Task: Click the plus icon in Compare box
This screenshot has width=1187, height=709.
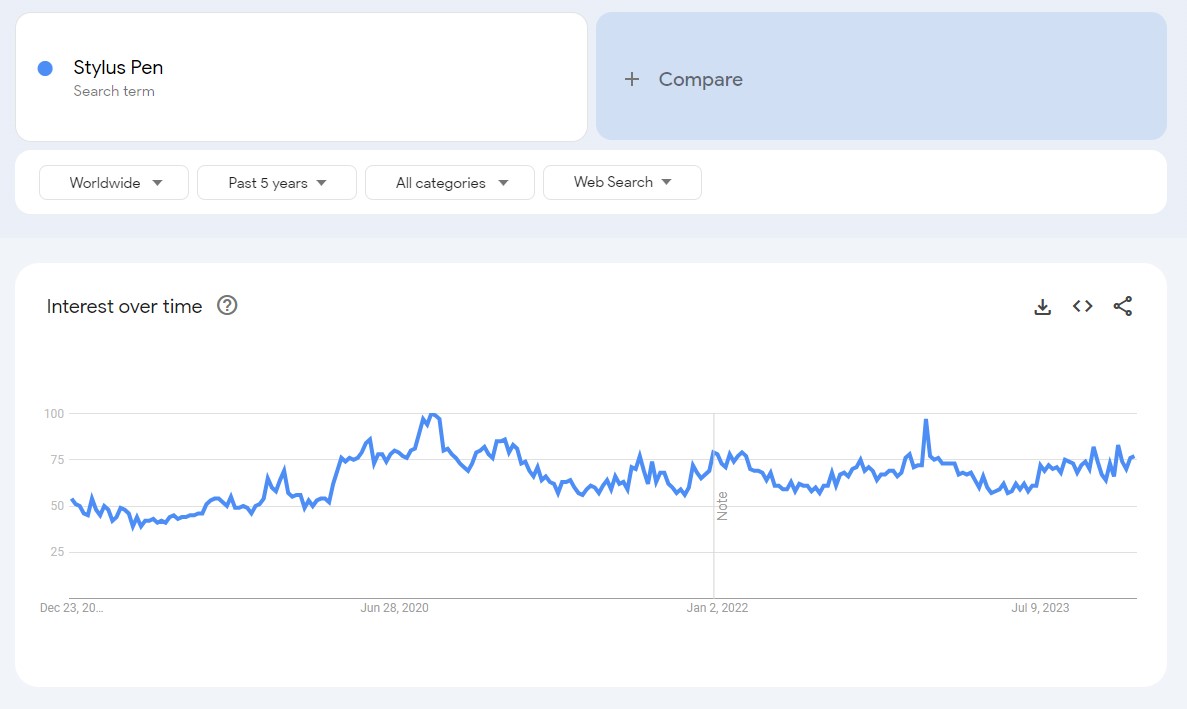Action: click(631, 79)
